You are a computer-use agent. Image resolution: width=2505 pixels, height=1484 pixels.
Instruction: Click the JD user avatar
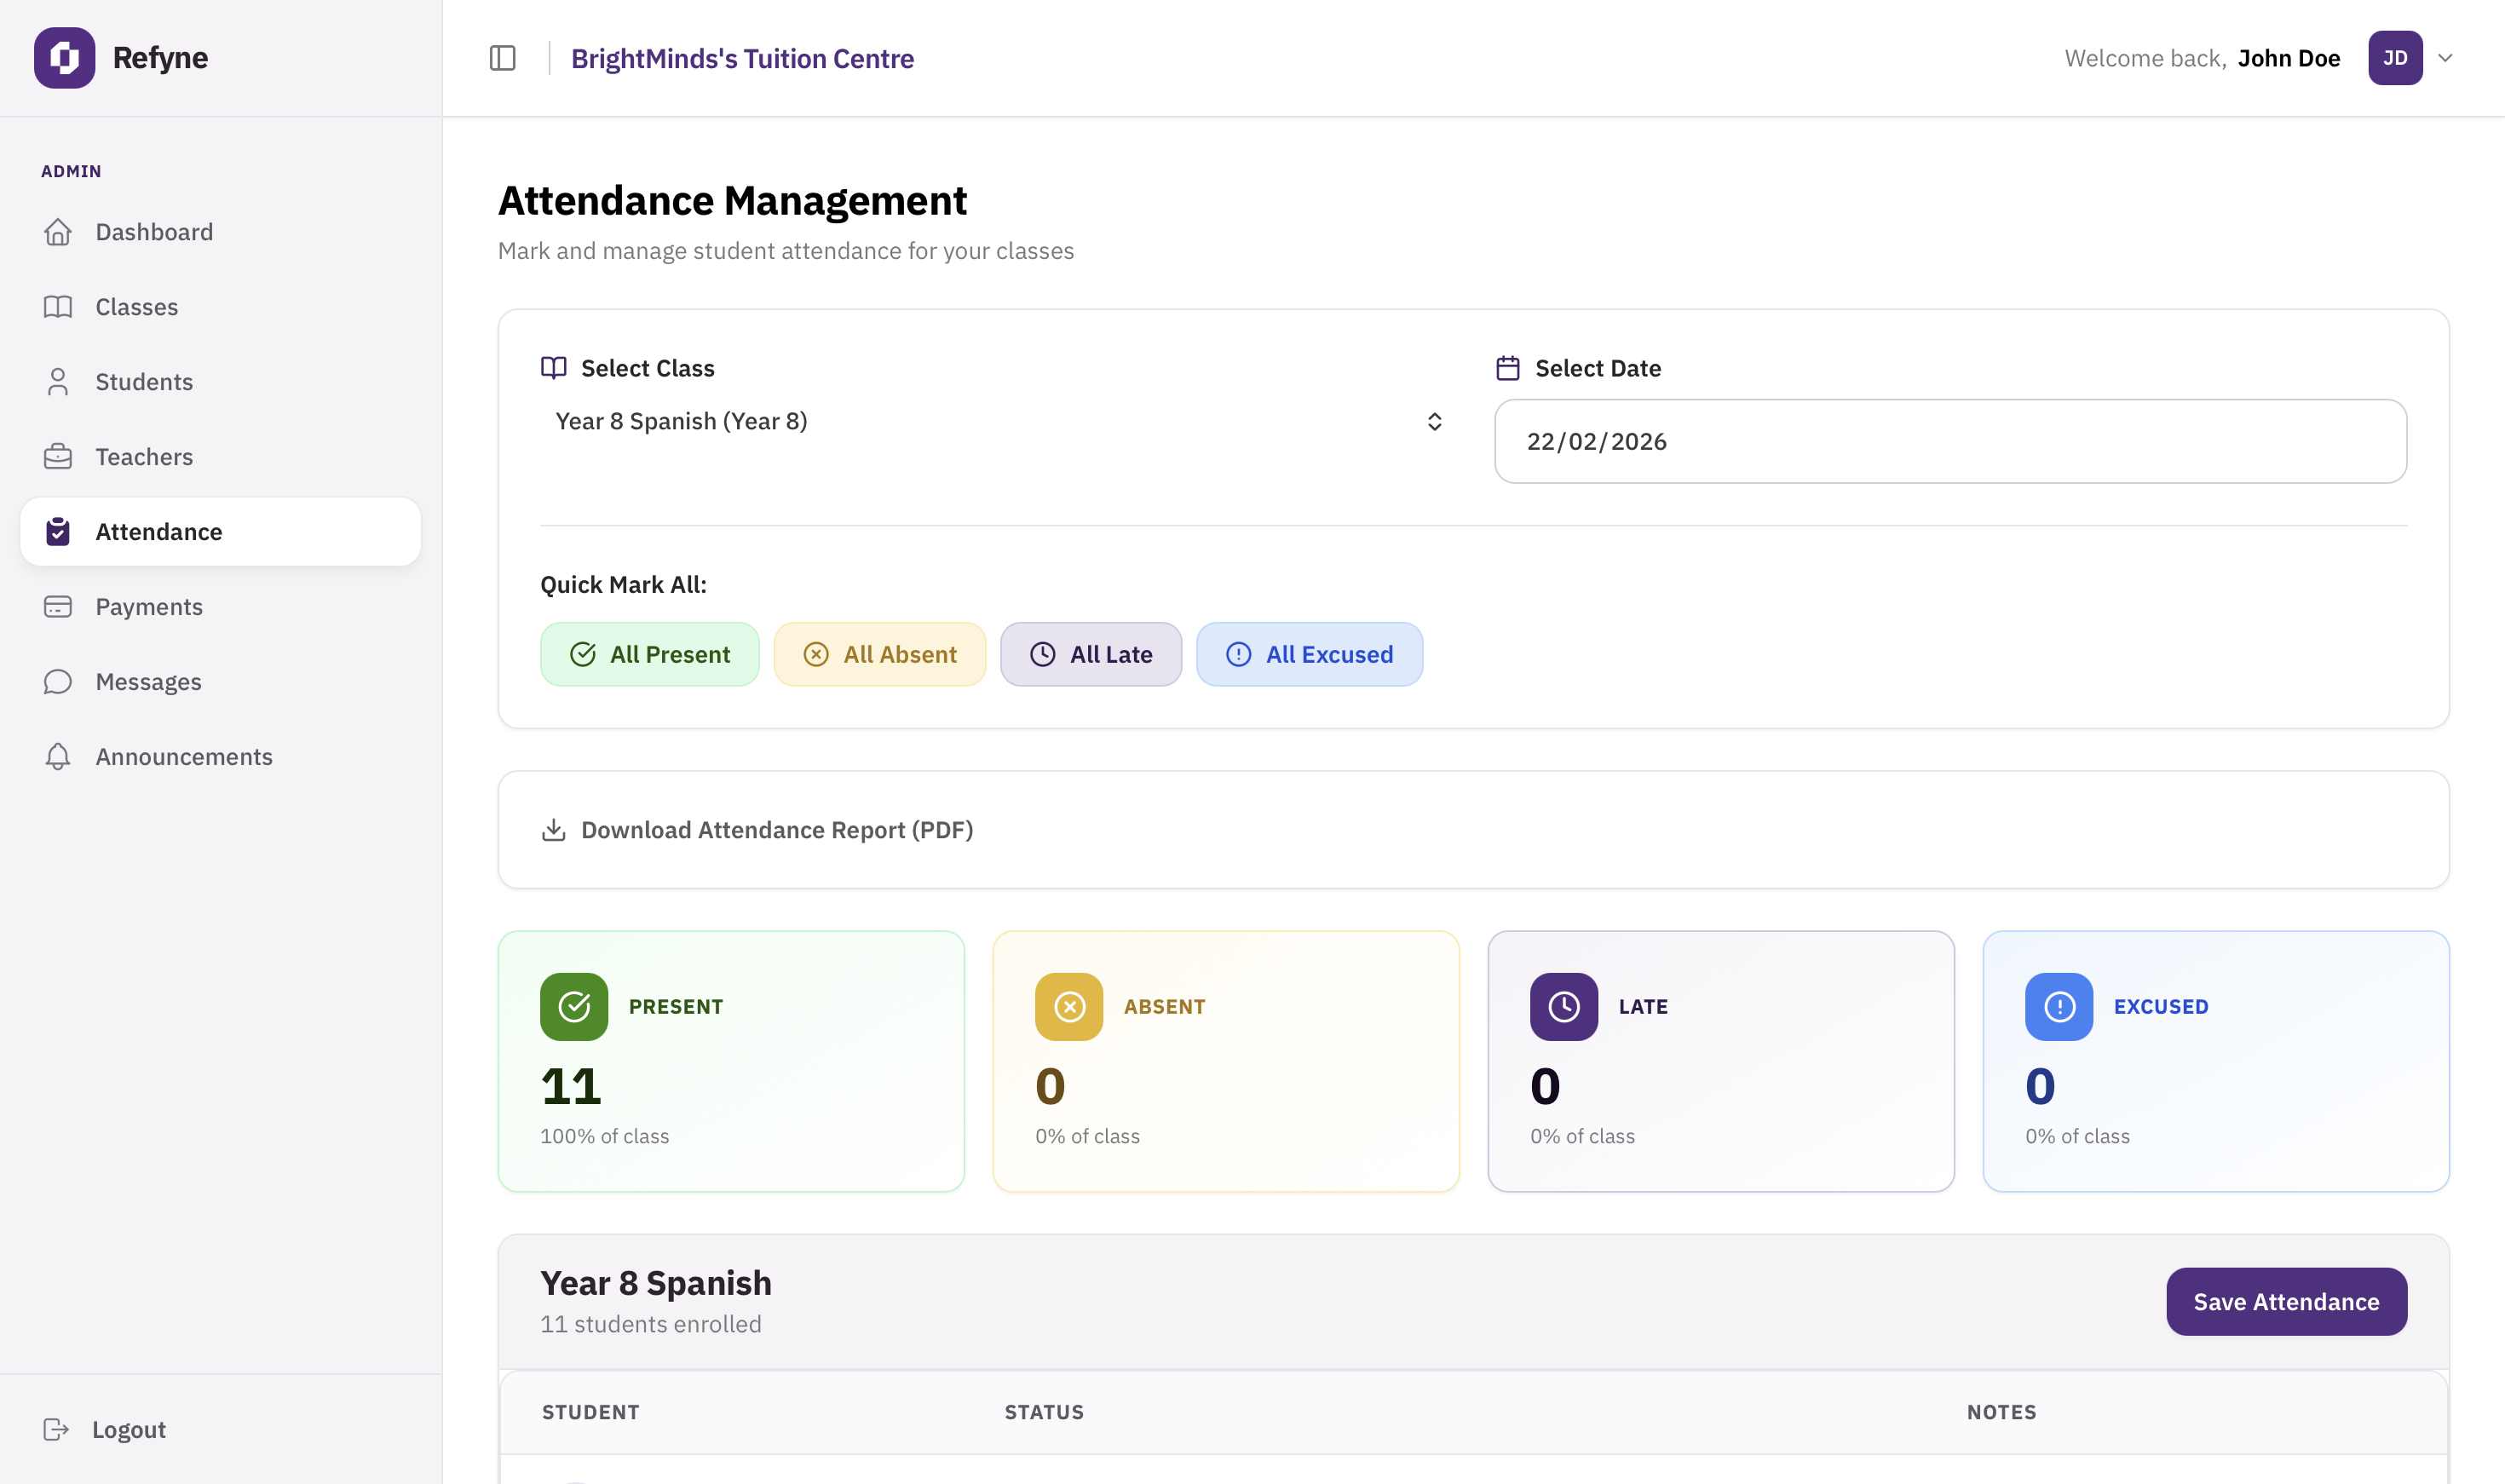[2394, 58]
